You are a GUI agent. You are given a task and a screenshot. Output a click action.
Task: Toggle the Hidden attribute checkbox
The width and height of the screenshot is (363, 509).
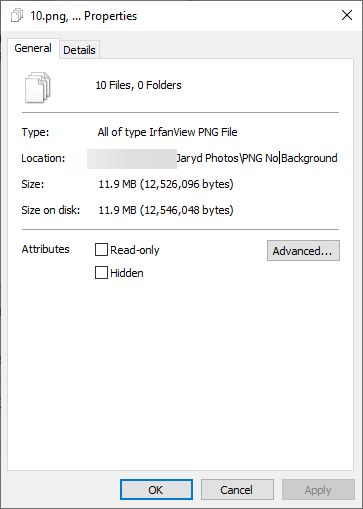coord(101,273)
